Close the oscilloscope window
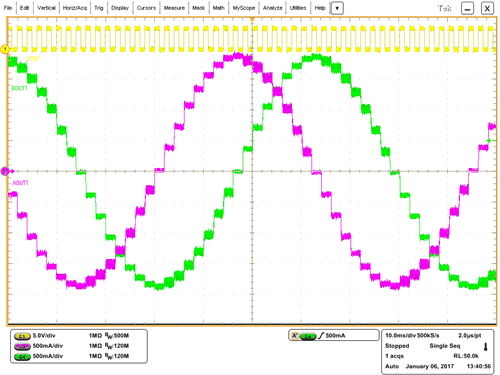 487,8
